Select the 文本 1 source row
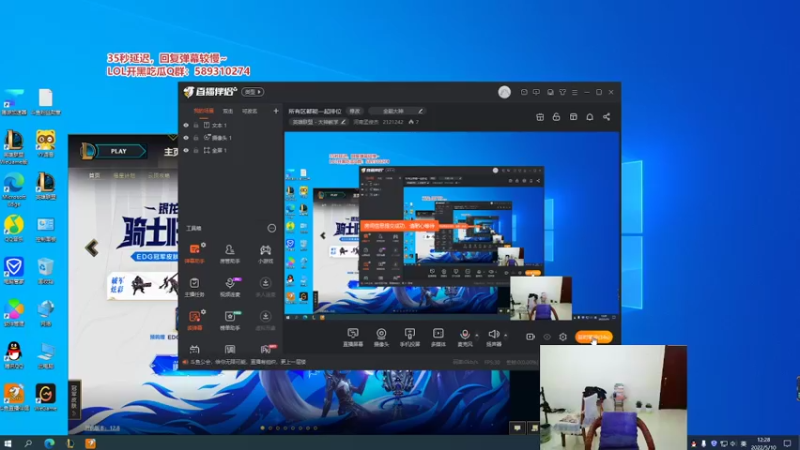This screenshot has width=800, height=450. pyautogui.click(x=231, y=125)
